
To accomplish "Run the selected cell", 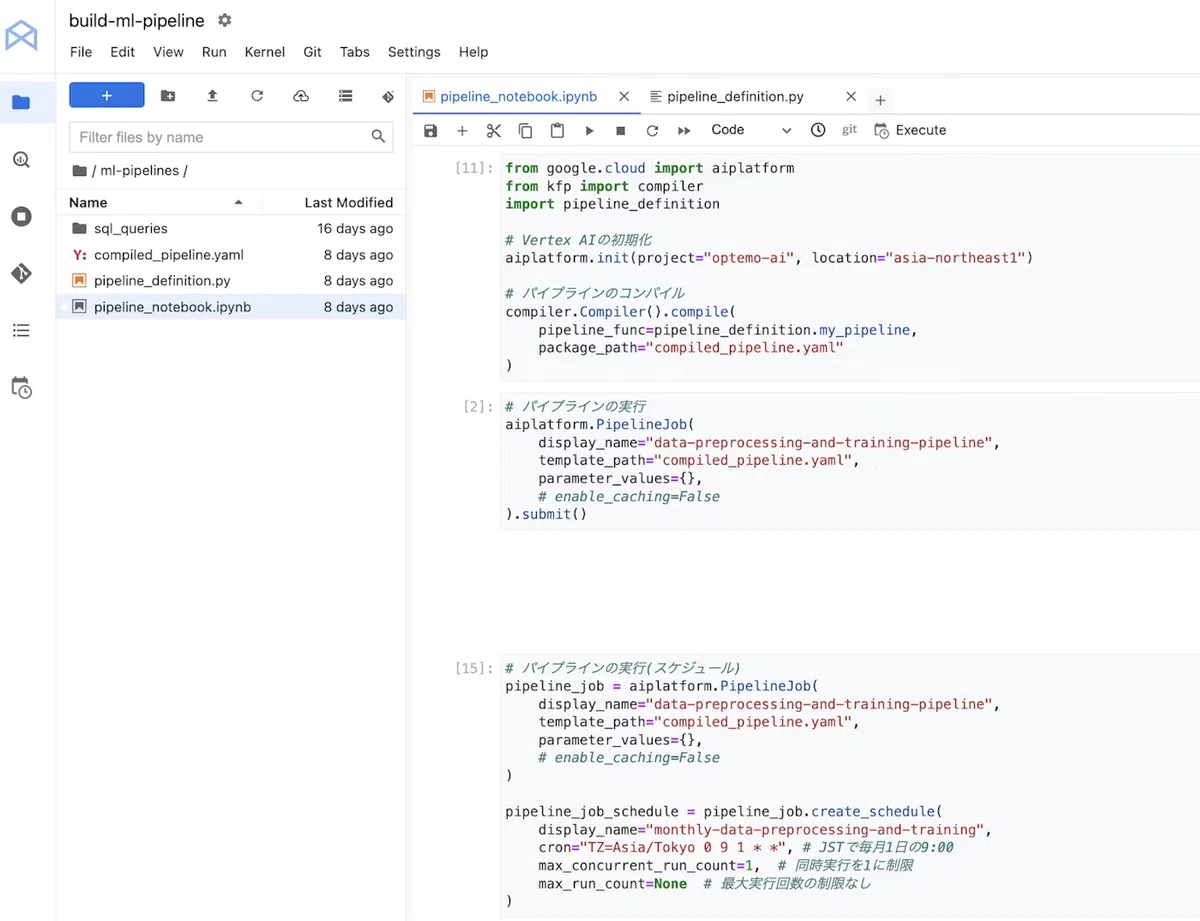I will point(590,130).
